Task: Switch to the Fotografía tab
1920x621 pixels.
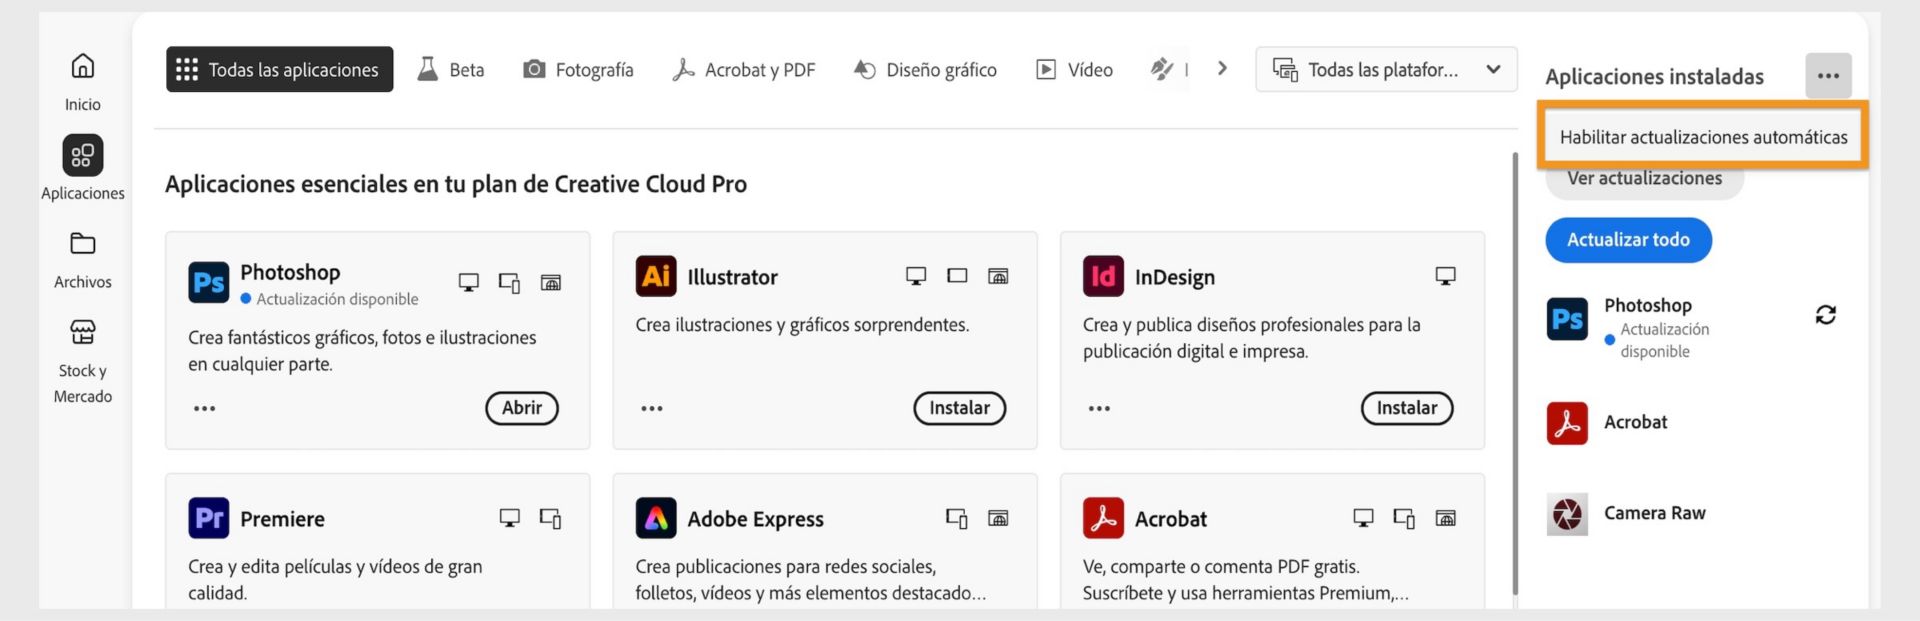Action: 578,69
